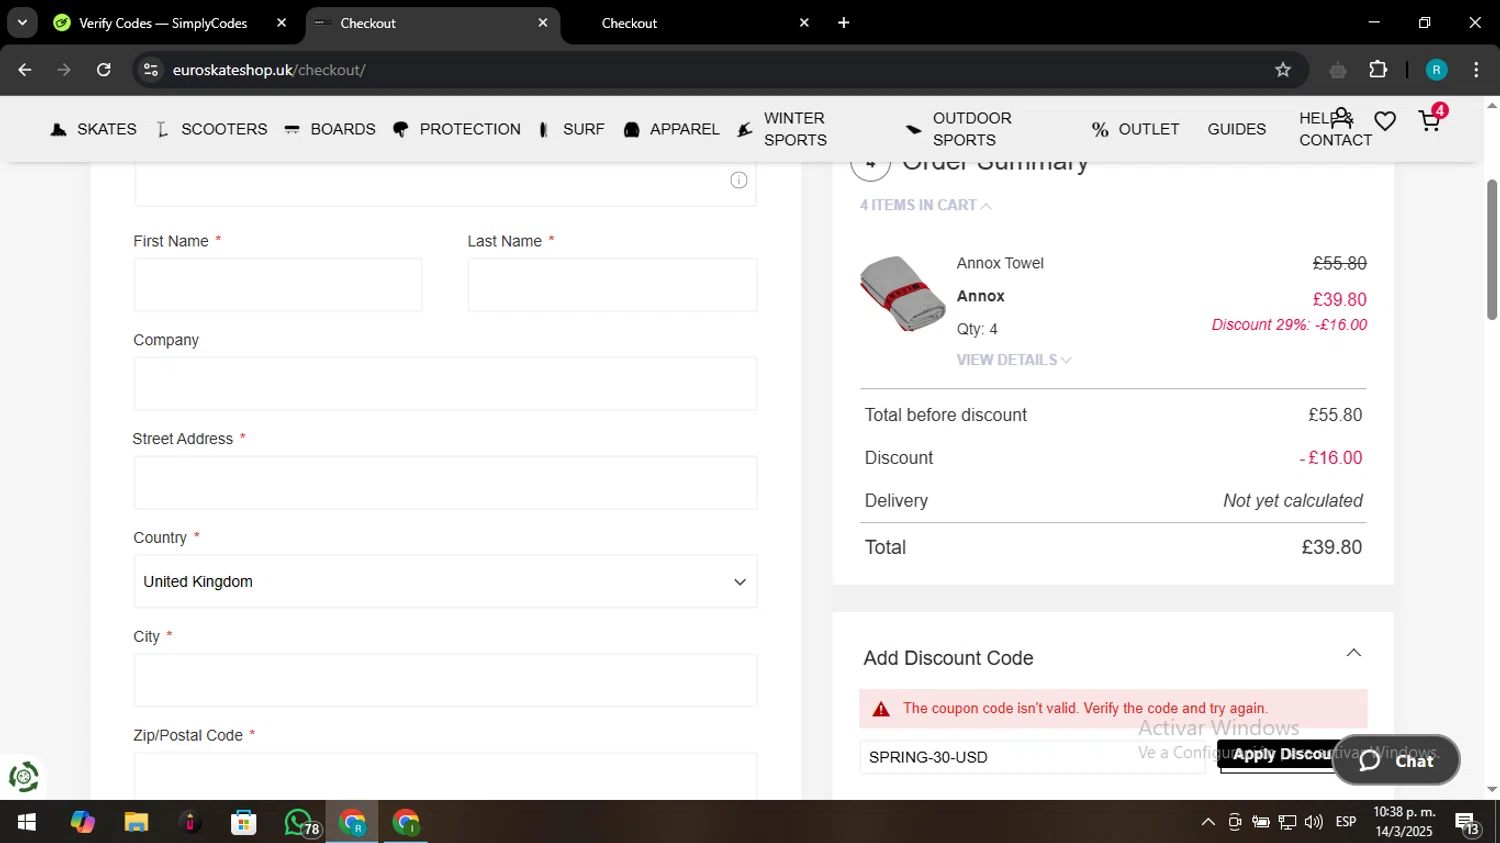
Task: Collapse 4 ITEMS IN CART list
Action: point(925,205)
